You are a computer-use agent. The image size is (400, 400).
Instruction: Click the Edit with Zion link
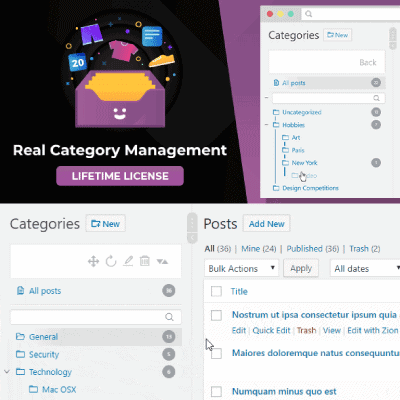pos(373,330)
